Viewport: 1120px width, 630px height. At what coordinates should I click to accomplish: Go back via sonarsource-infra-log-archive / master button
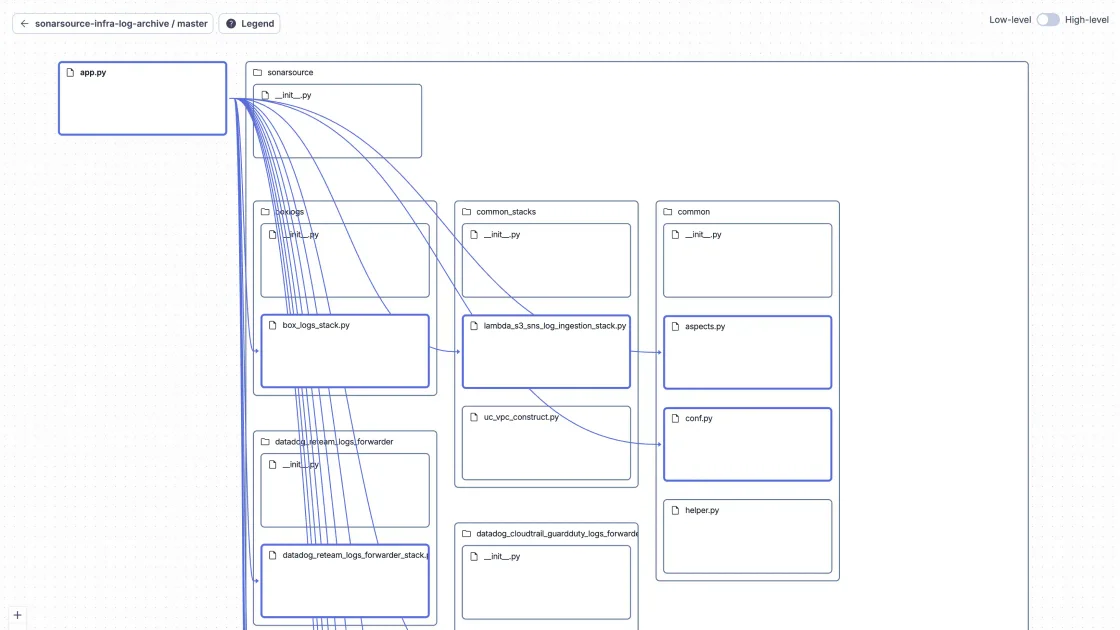click(x=113, y=24)
